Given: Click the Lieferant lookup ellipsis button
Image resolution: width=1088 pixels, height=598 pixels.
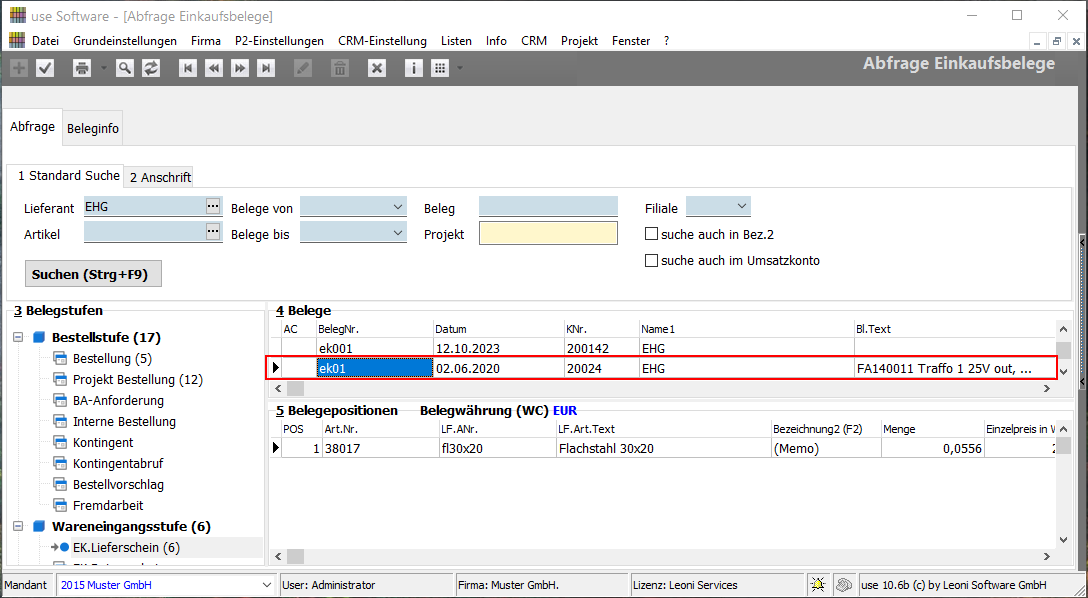Looking at the screenshot, I should click(x=213, y=205).
